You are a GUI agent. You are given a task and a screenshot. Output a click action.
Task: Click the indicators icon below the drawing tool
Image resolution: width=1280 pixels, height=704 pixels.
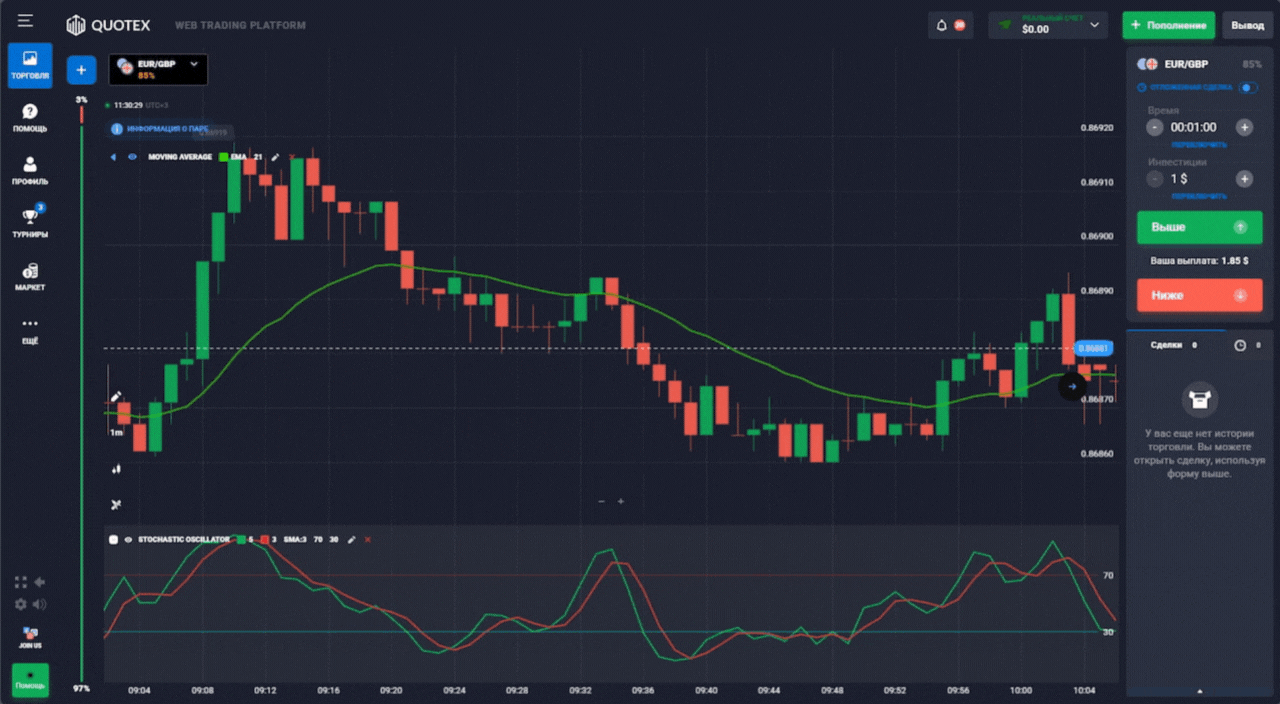click(x=116, y=468)
